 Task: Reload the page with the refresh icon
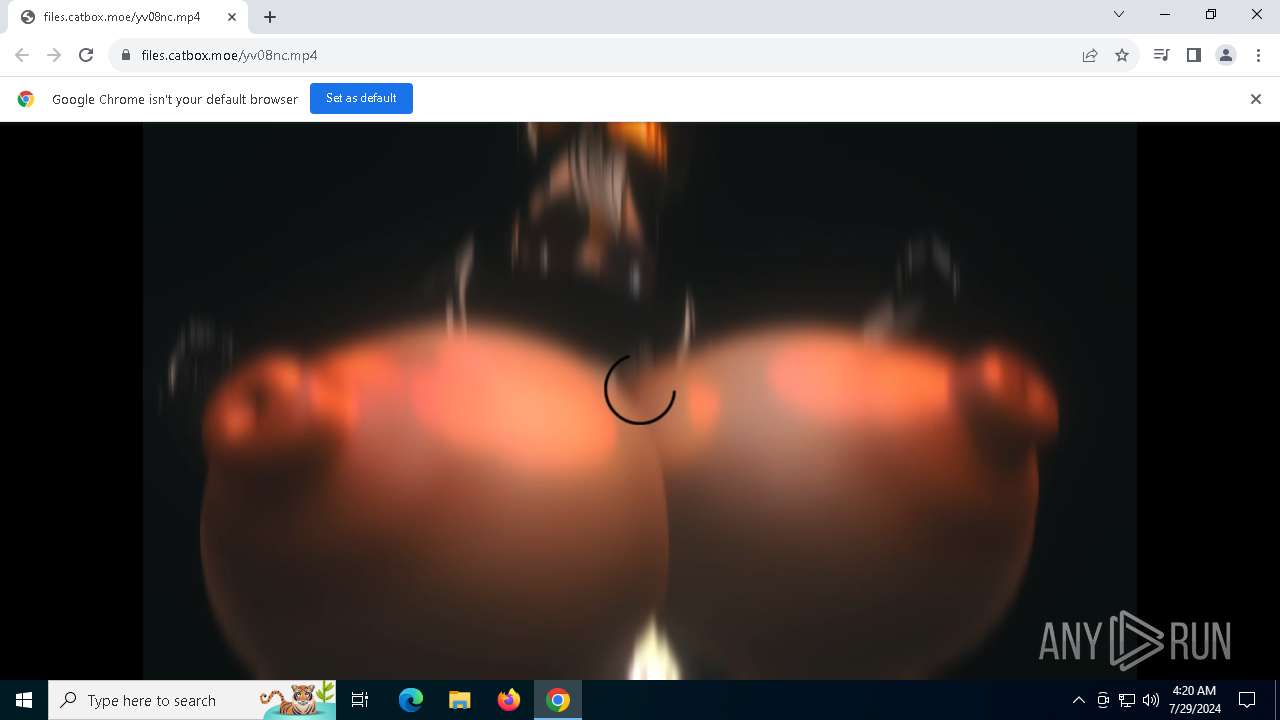point(86,55)
